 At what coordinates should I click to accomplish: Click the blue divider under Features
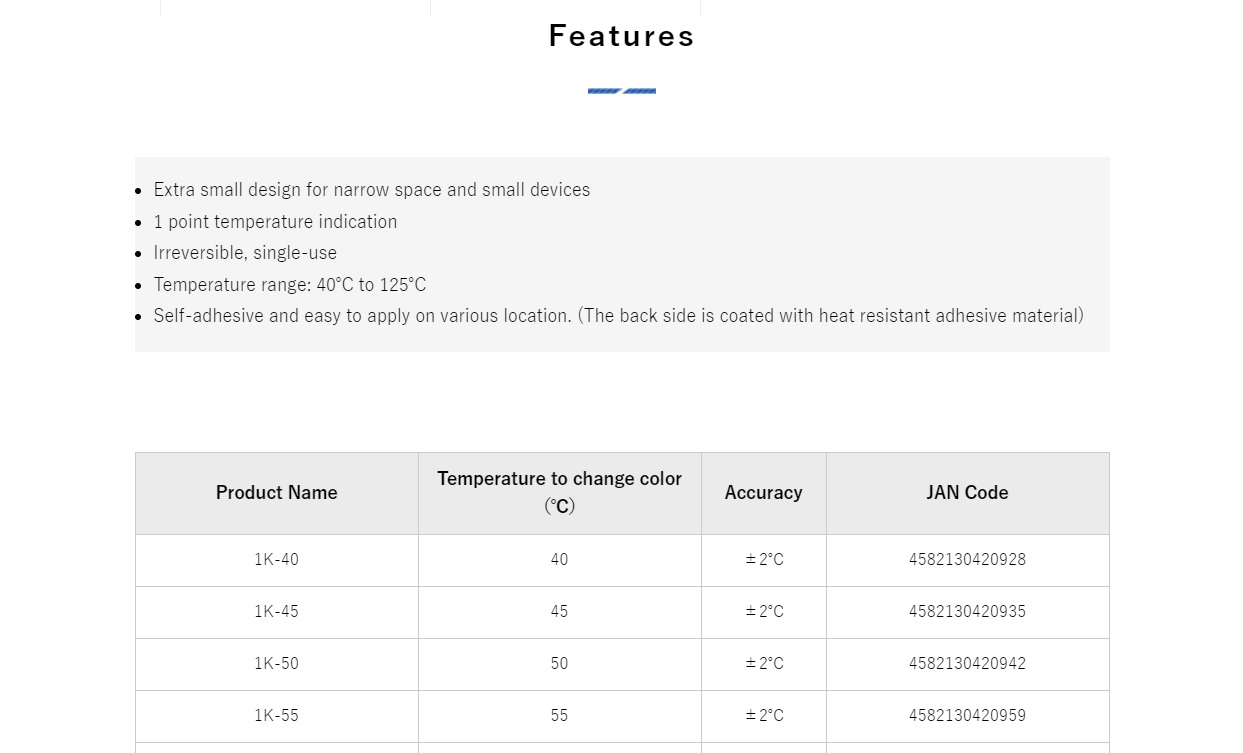click(621, 91)
